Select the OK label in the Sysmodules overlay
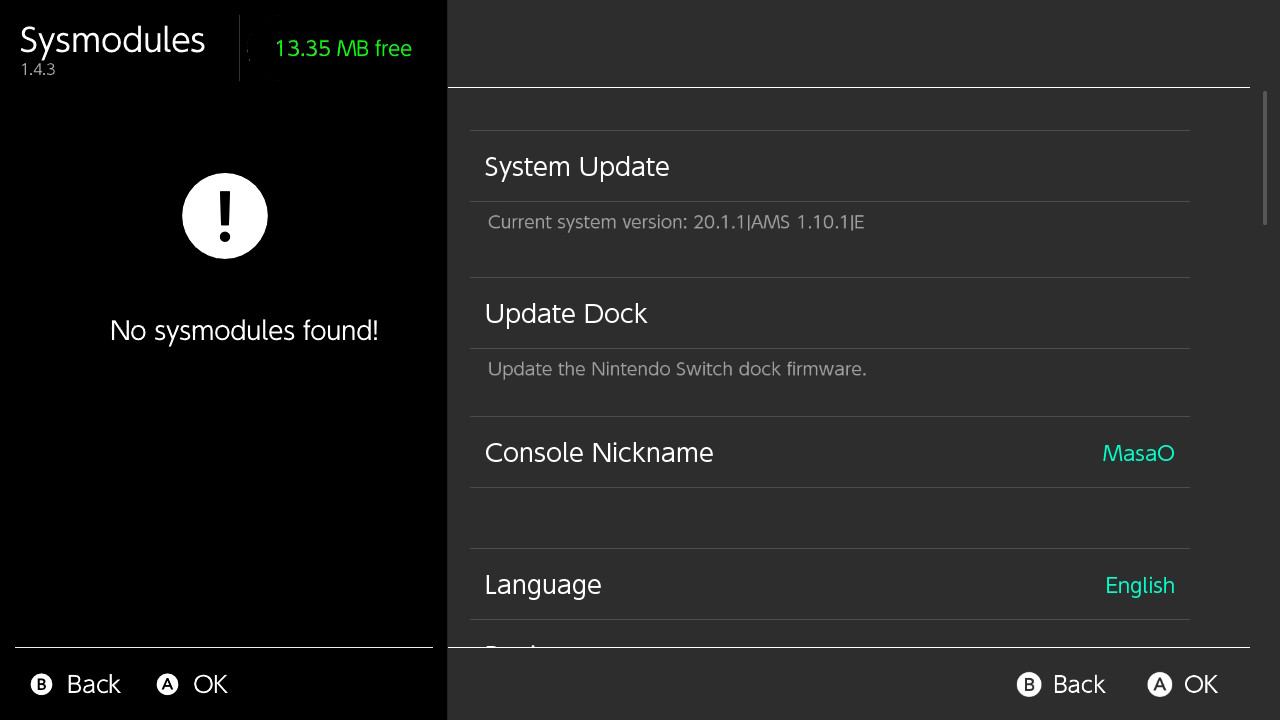This screenshot has height=720, width=1280. point(210,684)
